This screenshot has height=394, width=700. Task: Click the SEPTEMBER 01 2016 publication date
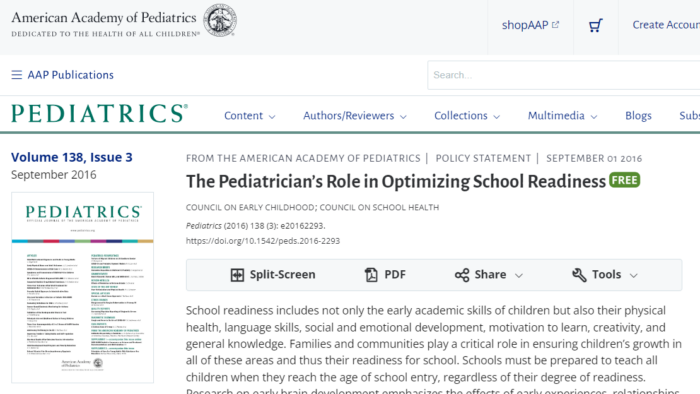pyautogui.click(x=594, y=158)
